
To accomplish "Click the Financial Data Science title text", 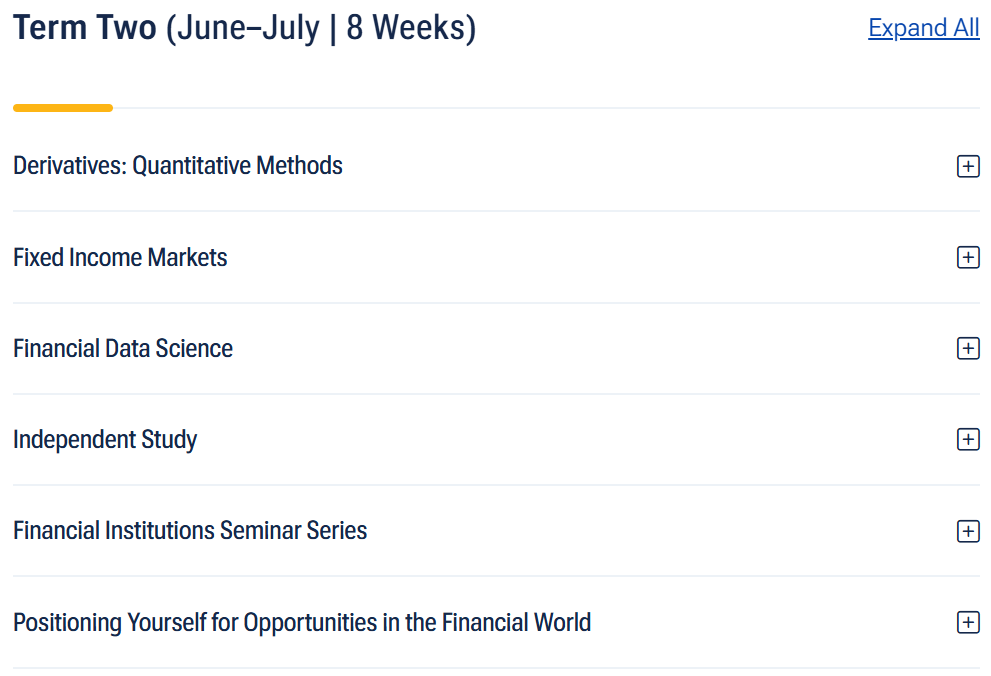I will pos(123,348).
